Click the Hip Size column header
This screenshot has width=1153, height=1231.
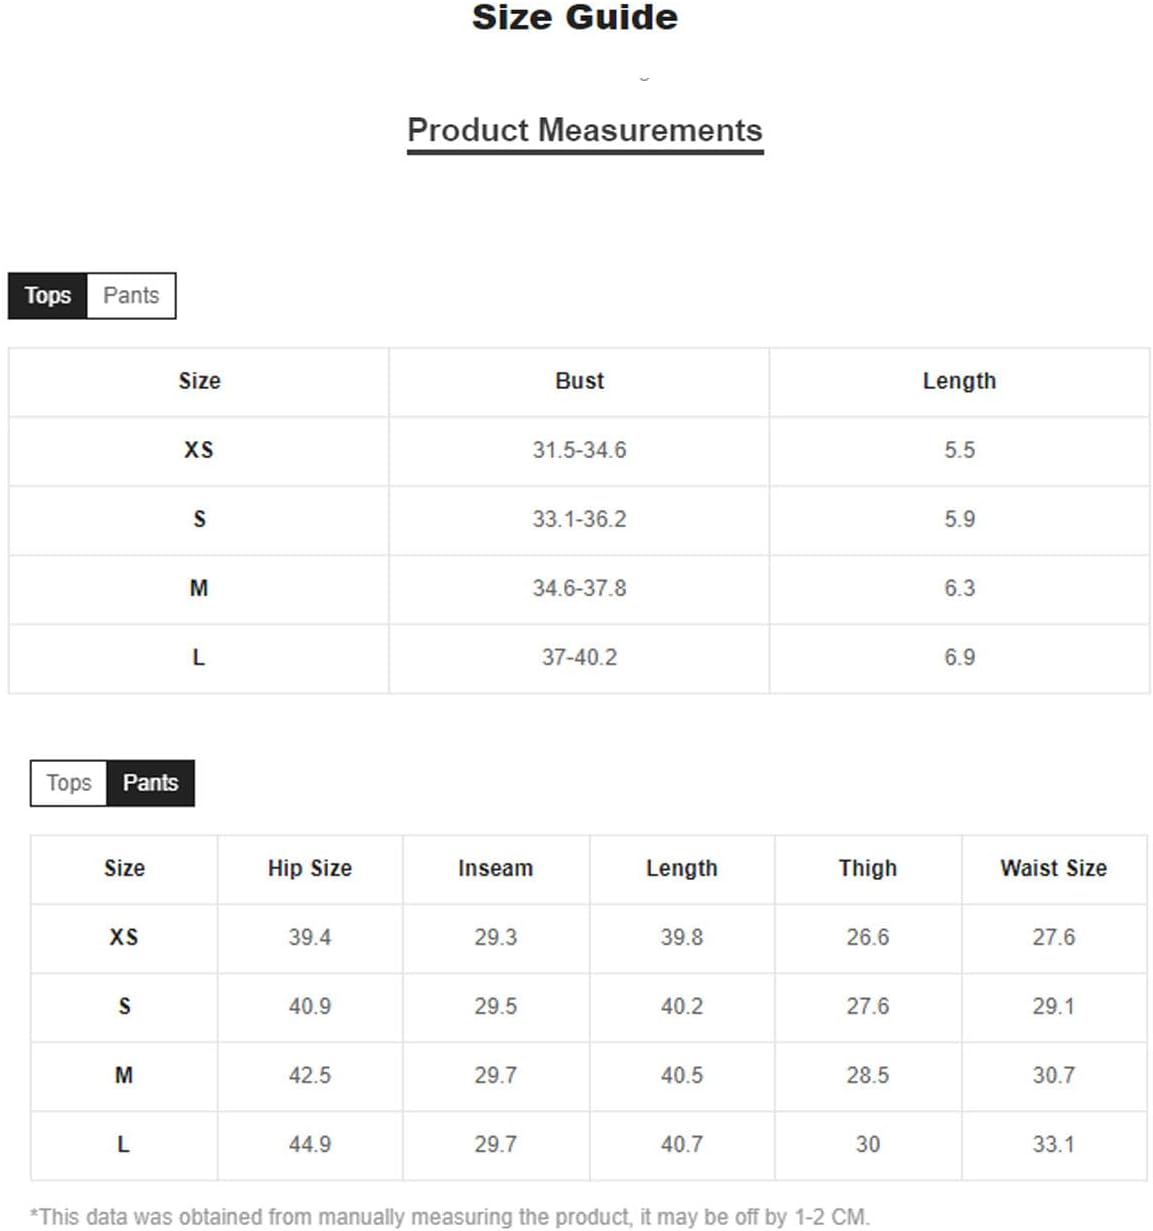pos(310,868)
